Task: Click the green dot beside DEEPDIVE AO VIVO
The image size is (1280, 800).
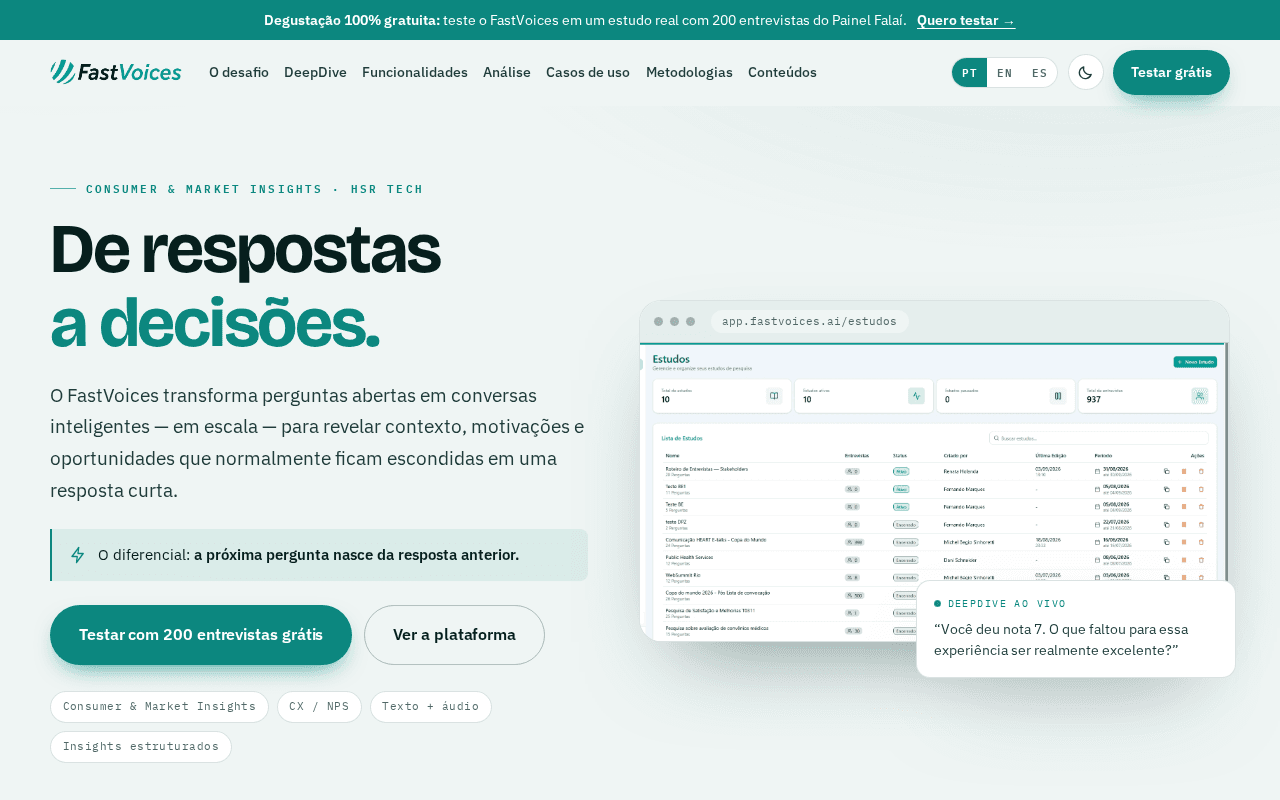Action: pos(938,604)
